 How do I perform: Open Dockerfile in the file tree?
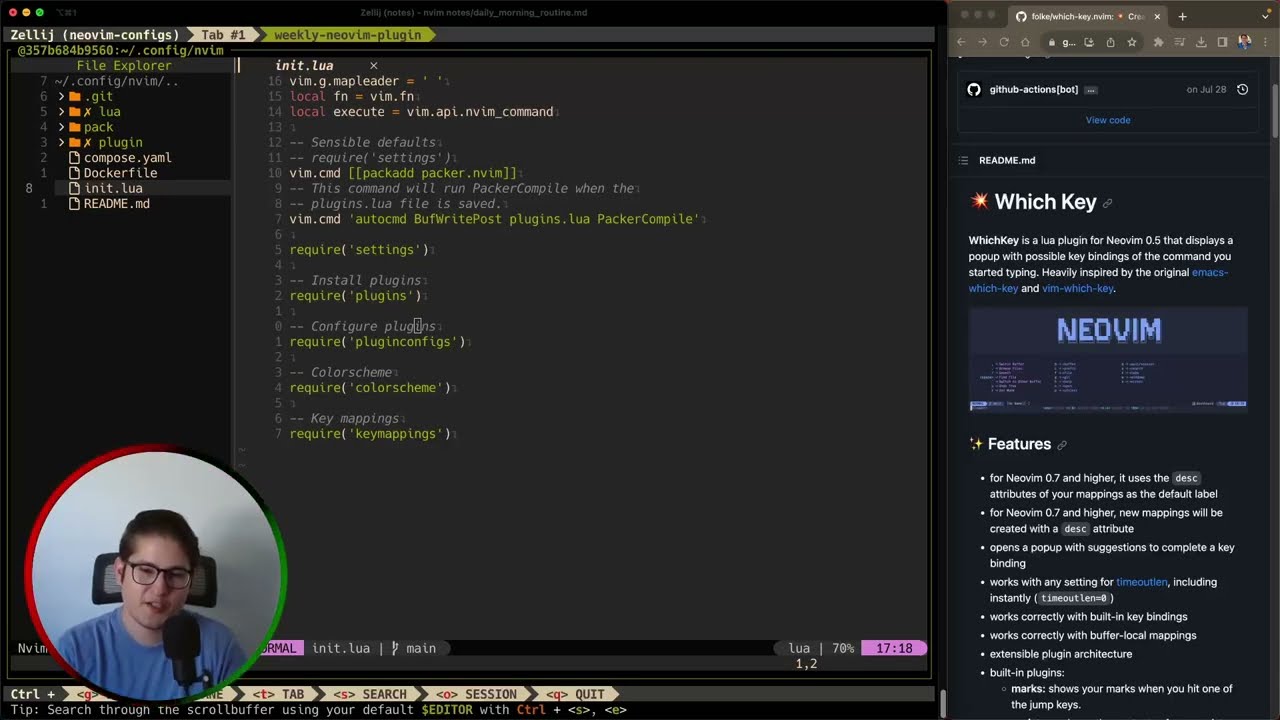pyautogui.click(x=113, y=173)
